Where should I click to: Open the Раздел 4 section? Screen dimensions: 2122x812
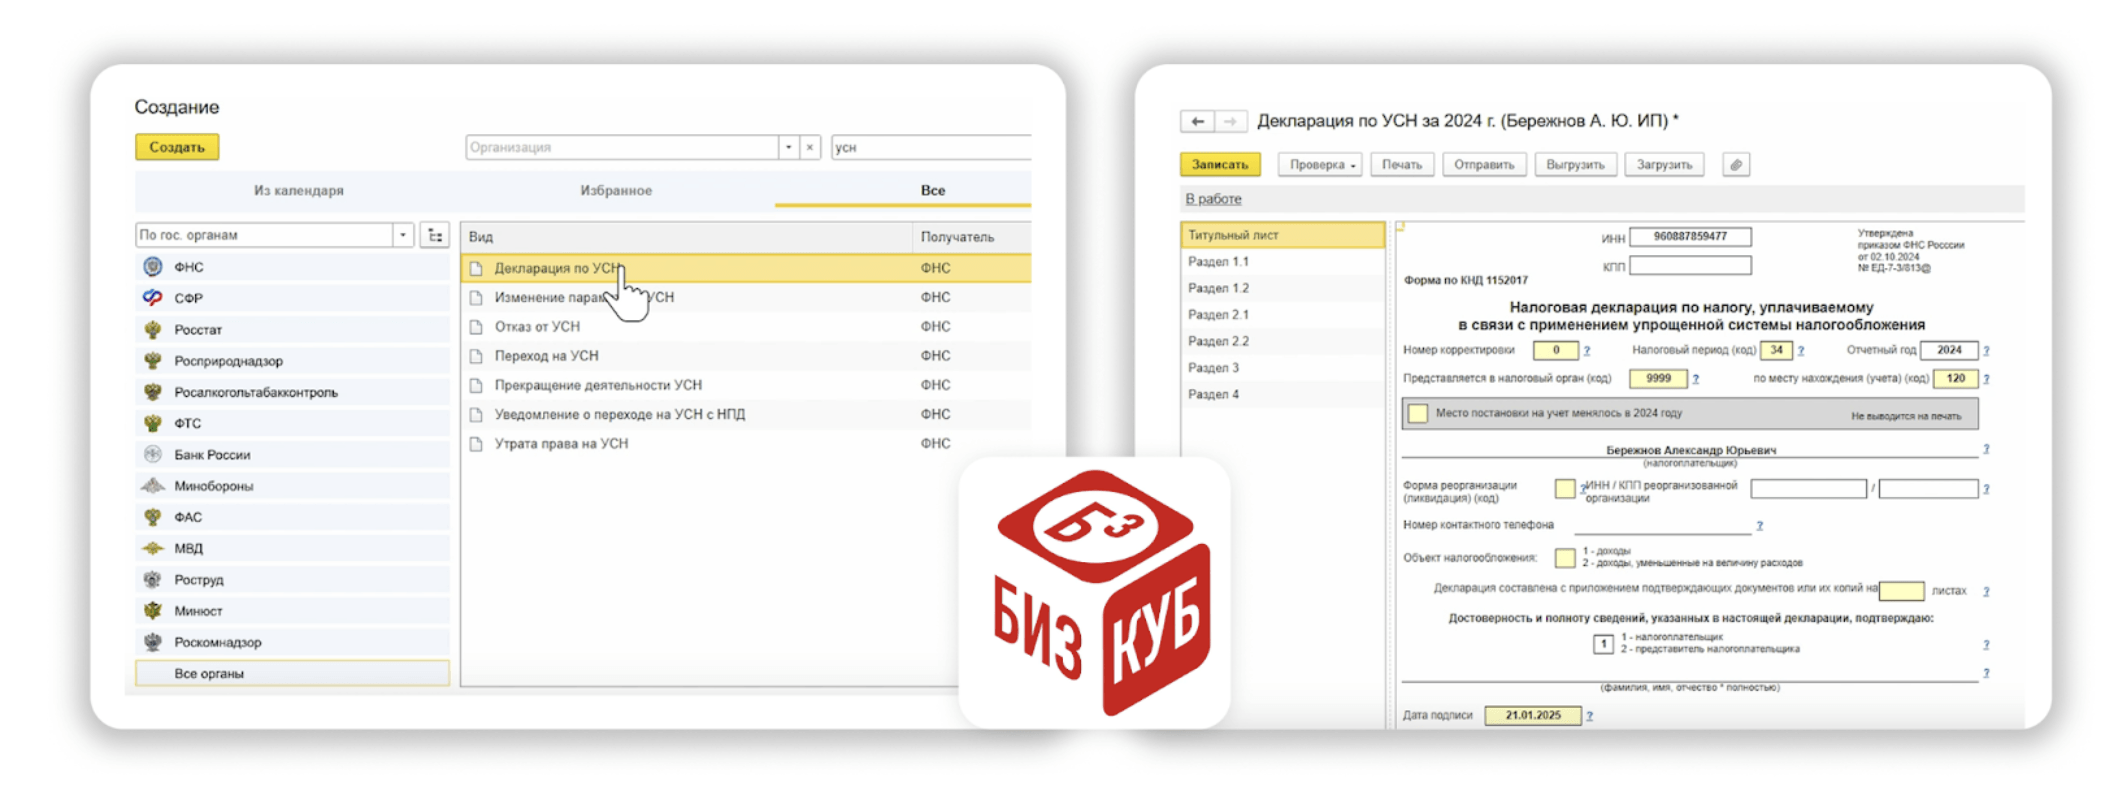(x=1283, y=395)
